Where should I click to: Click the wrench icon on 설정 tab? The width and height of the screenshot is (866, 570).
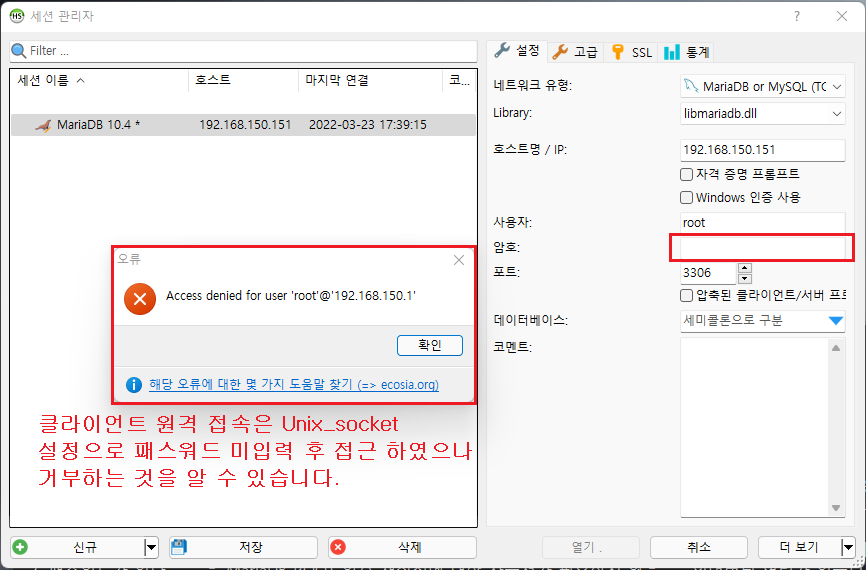(x=502, y=50)
